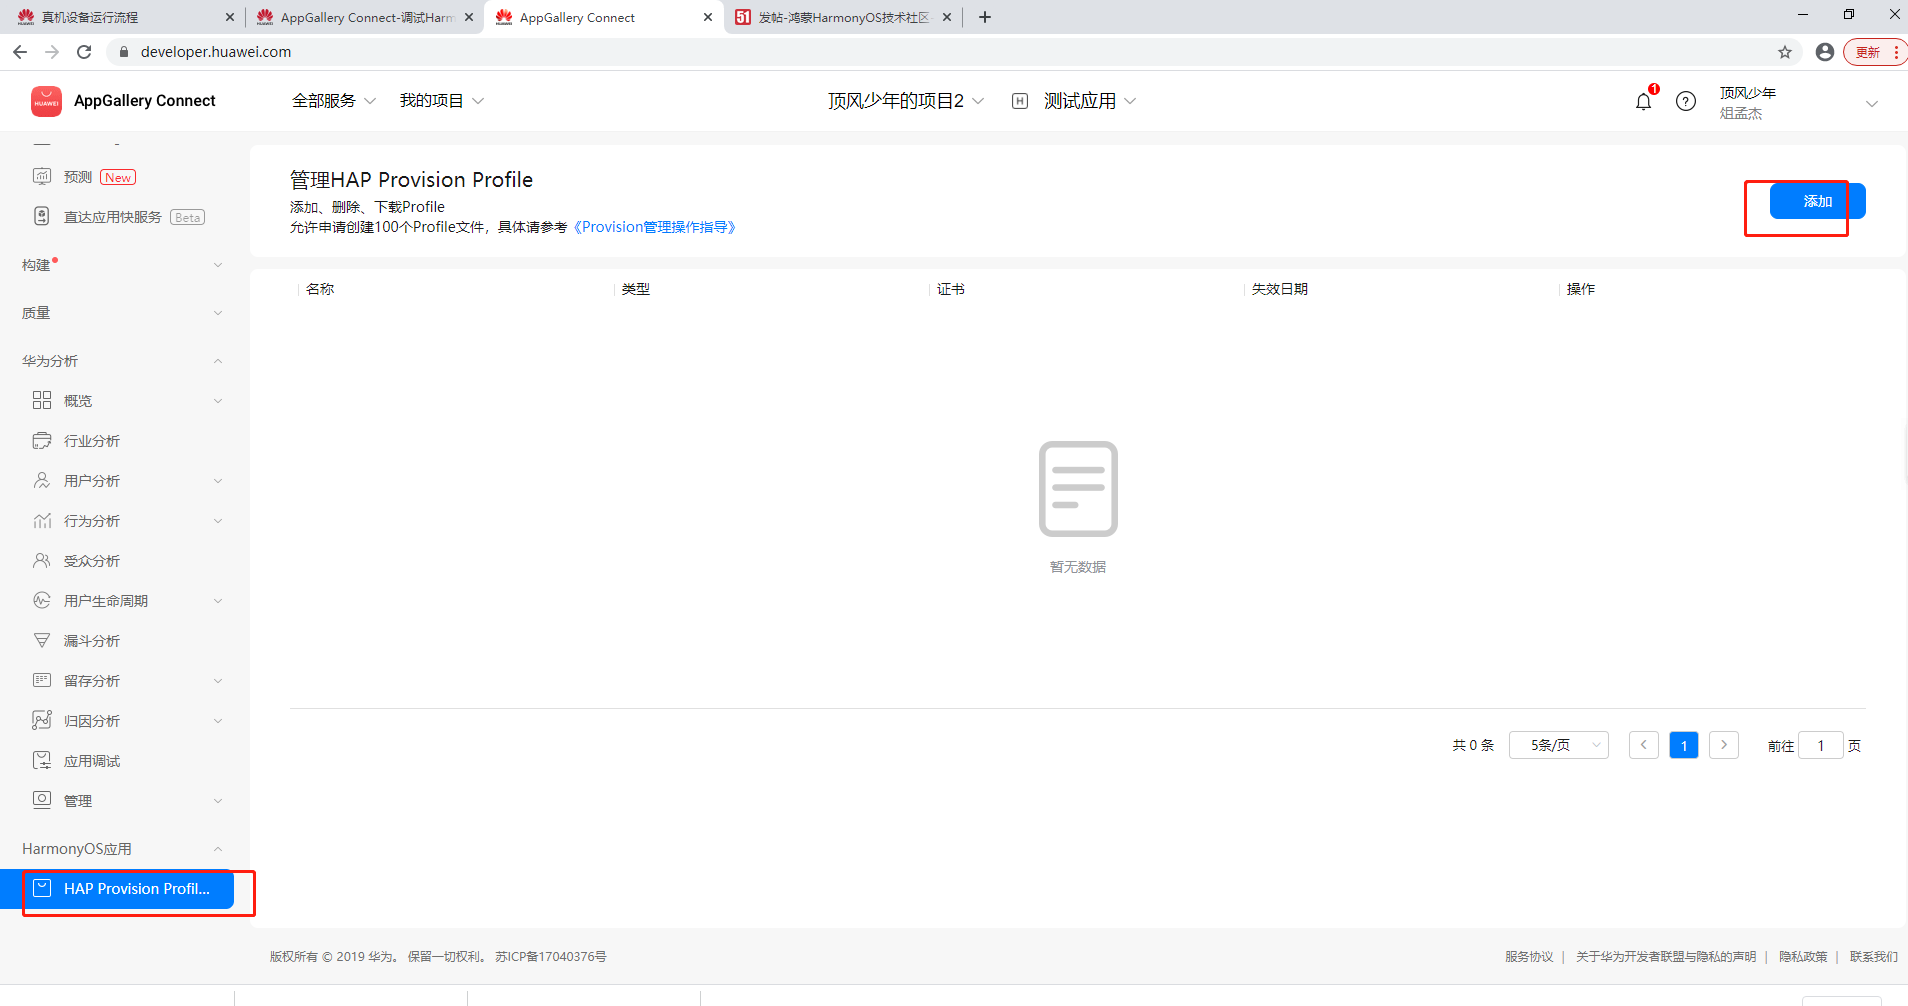Open the browser profile avatar icon
Screen dimensions: 1908x1006
[1825, 52]
